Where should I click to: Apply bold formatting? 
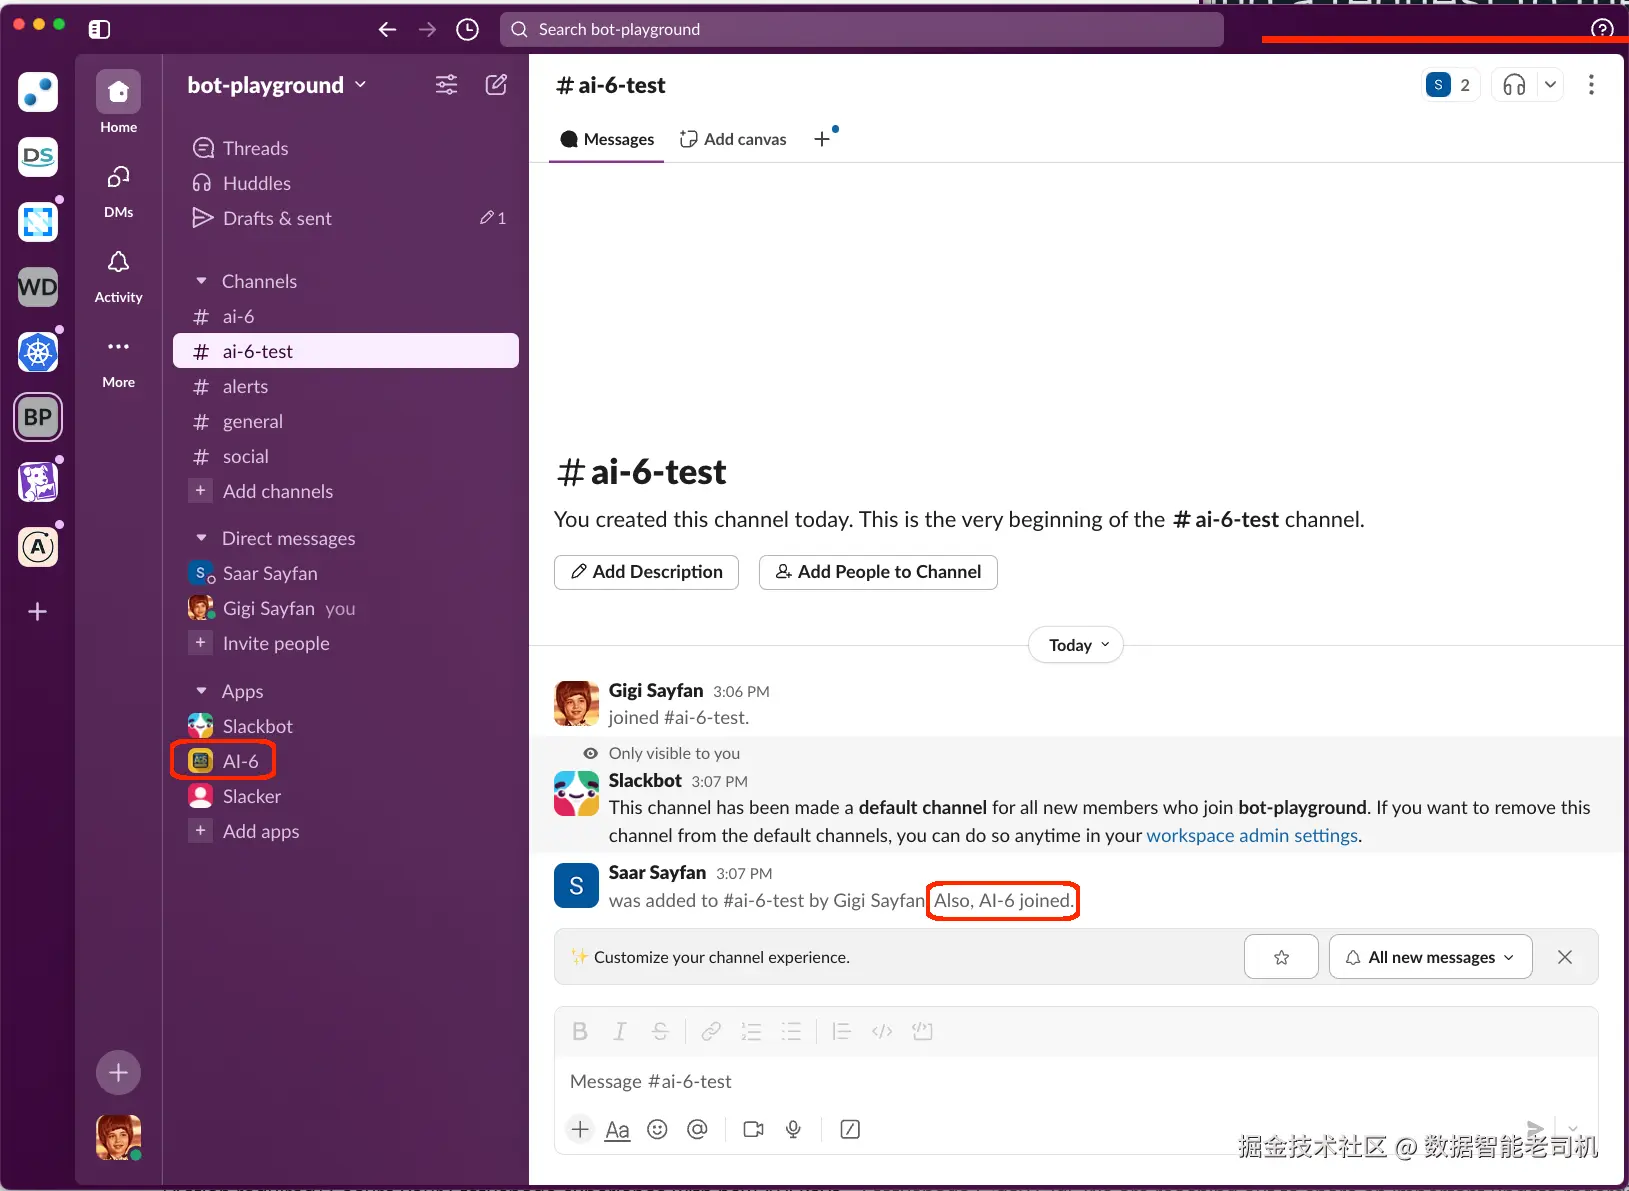(580, 1032)
